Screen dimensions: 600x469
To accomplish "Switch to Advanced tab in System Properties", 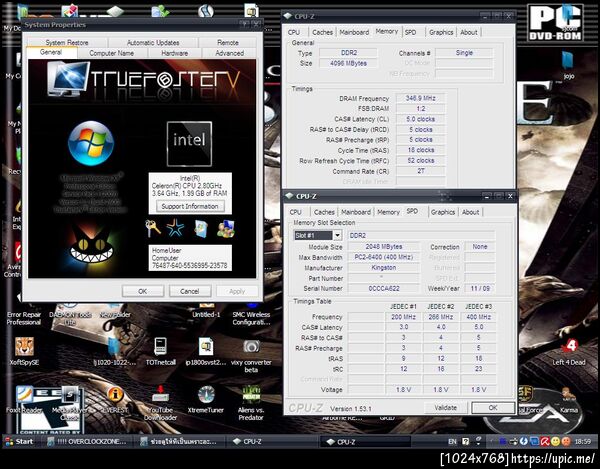I will [x=229, y=53].
